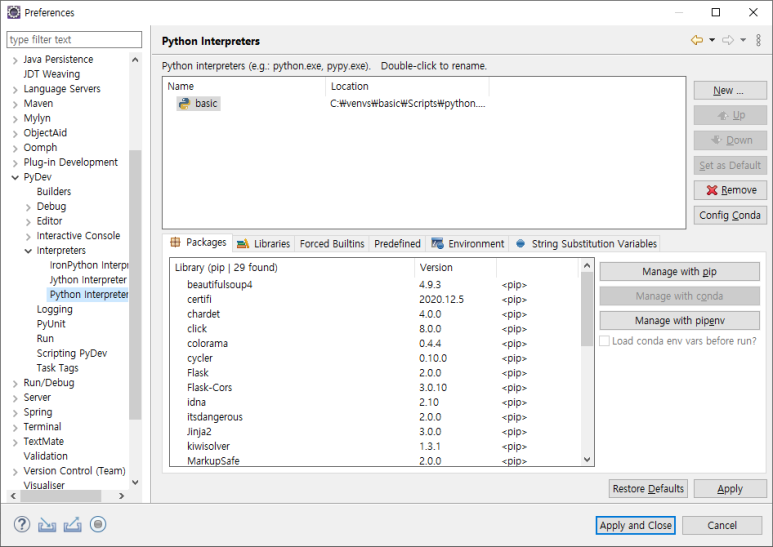Click the Preferences window title icon
773x547 pixels.
(x=14, y=12)
